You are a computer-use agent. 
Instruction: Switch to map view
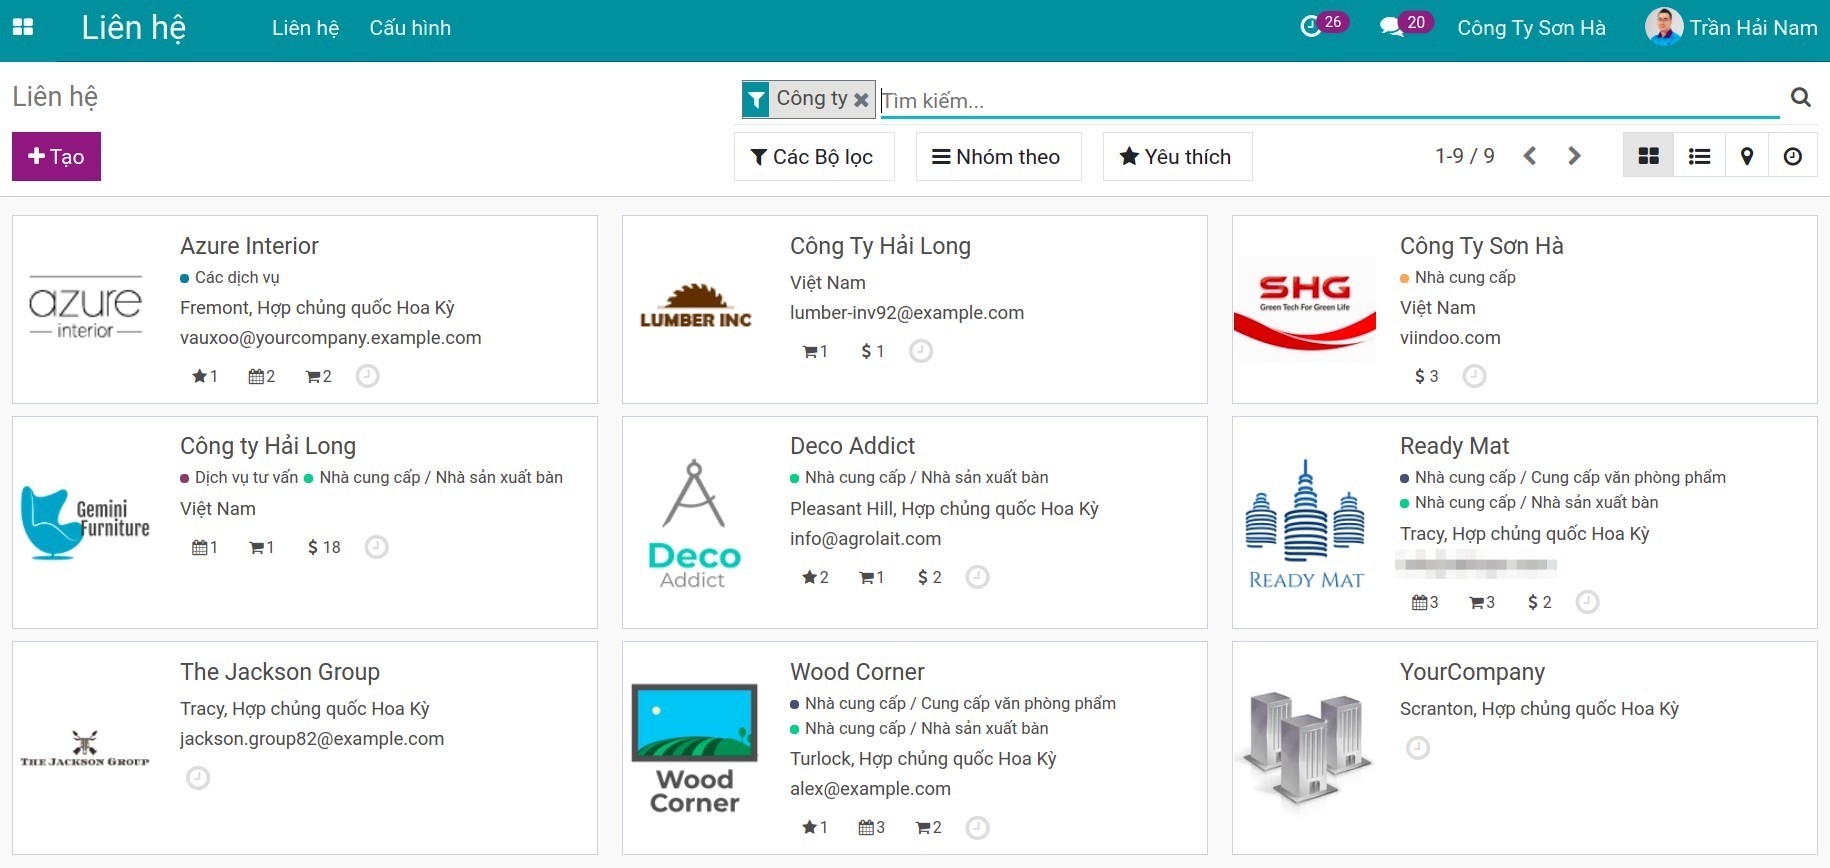tap(1747, 156)
